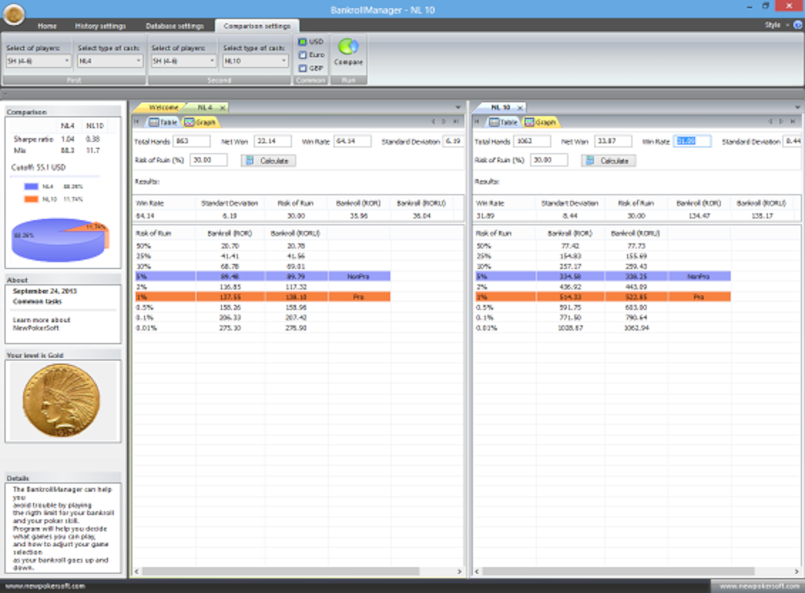This screenshot has width=805, height=593.
Task: Toggle the USD currency checkbox
Action: click(x=302, y=42)
